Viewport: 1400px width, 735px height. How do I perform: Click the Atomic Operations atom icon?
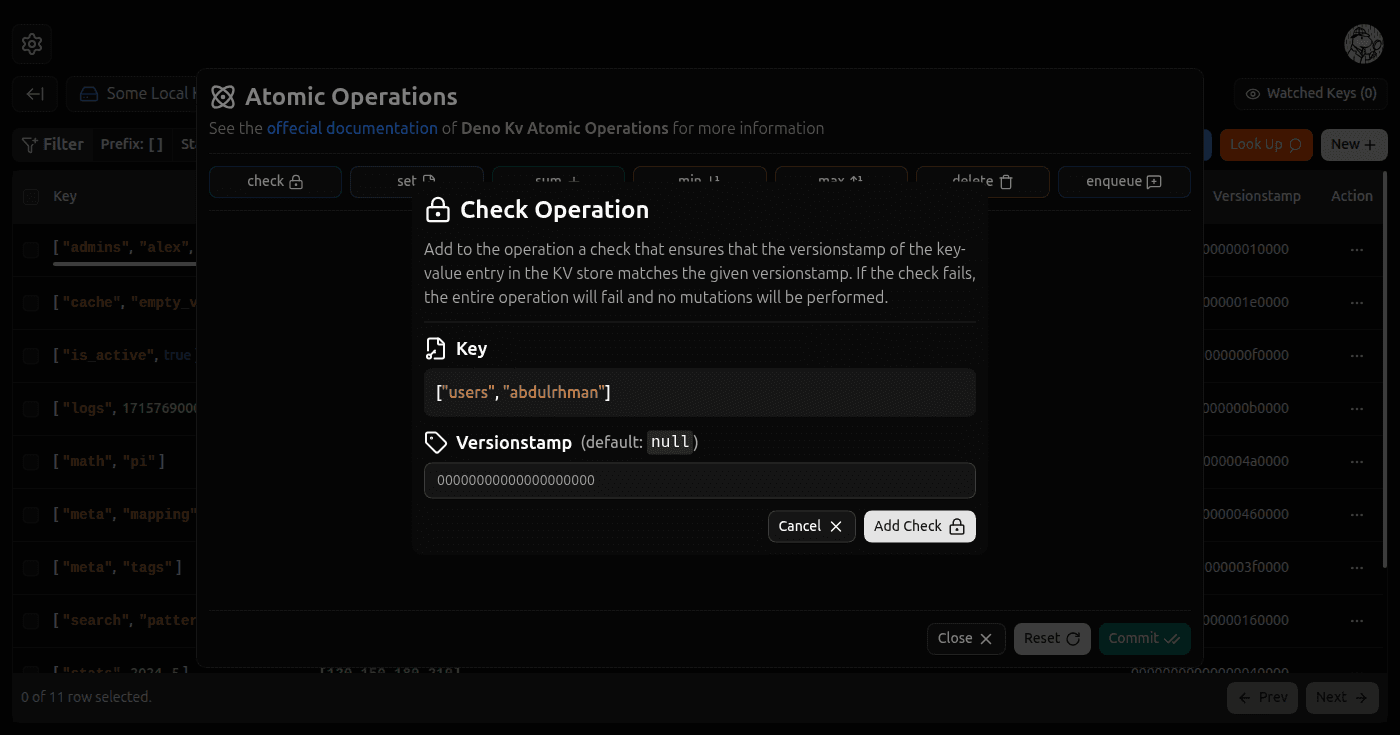pos(223,97)
